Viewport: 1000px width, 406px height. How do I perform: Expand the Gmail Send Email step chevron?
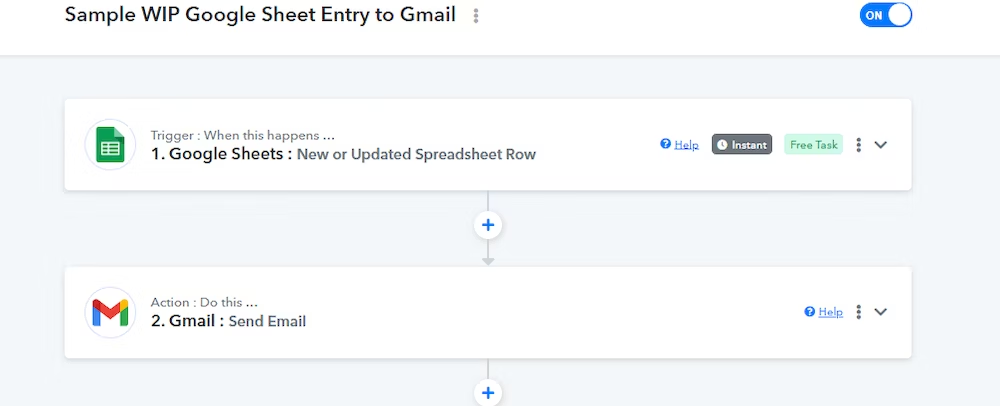click(x=881, y=312)
